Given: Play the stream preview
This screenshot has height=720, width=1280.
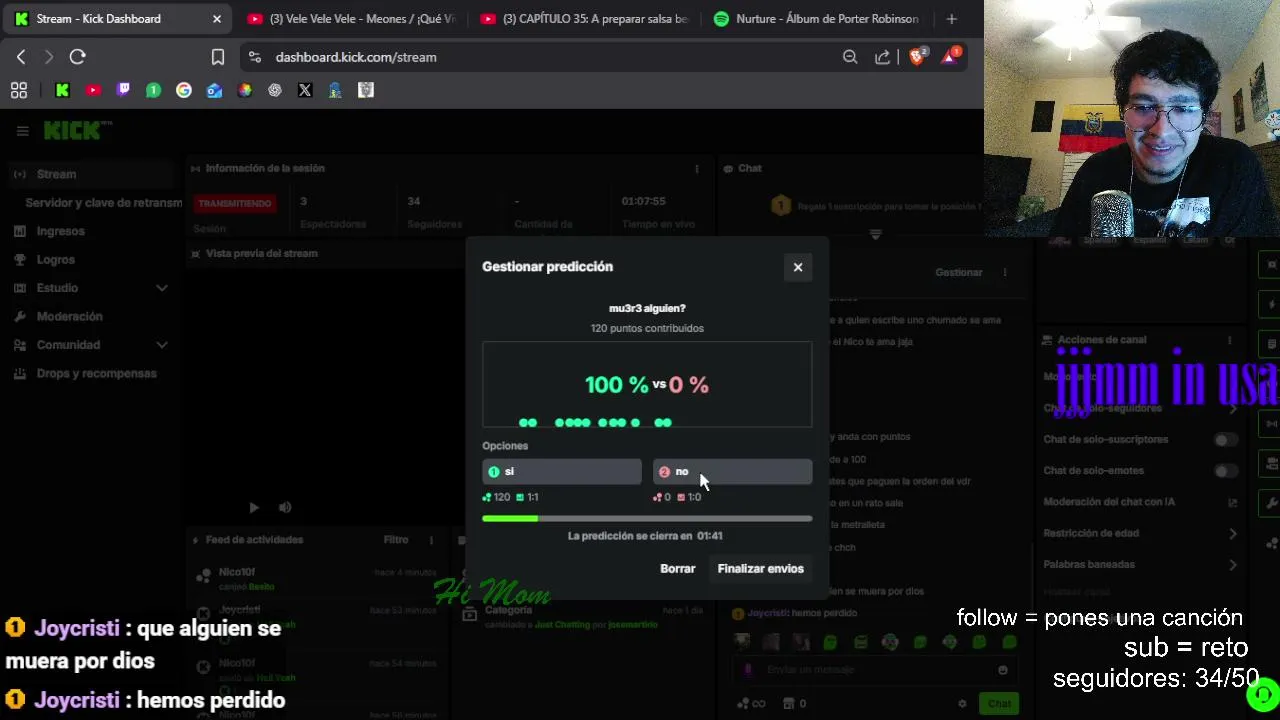Looking at the screenshot, I should (x=253, y=508).
